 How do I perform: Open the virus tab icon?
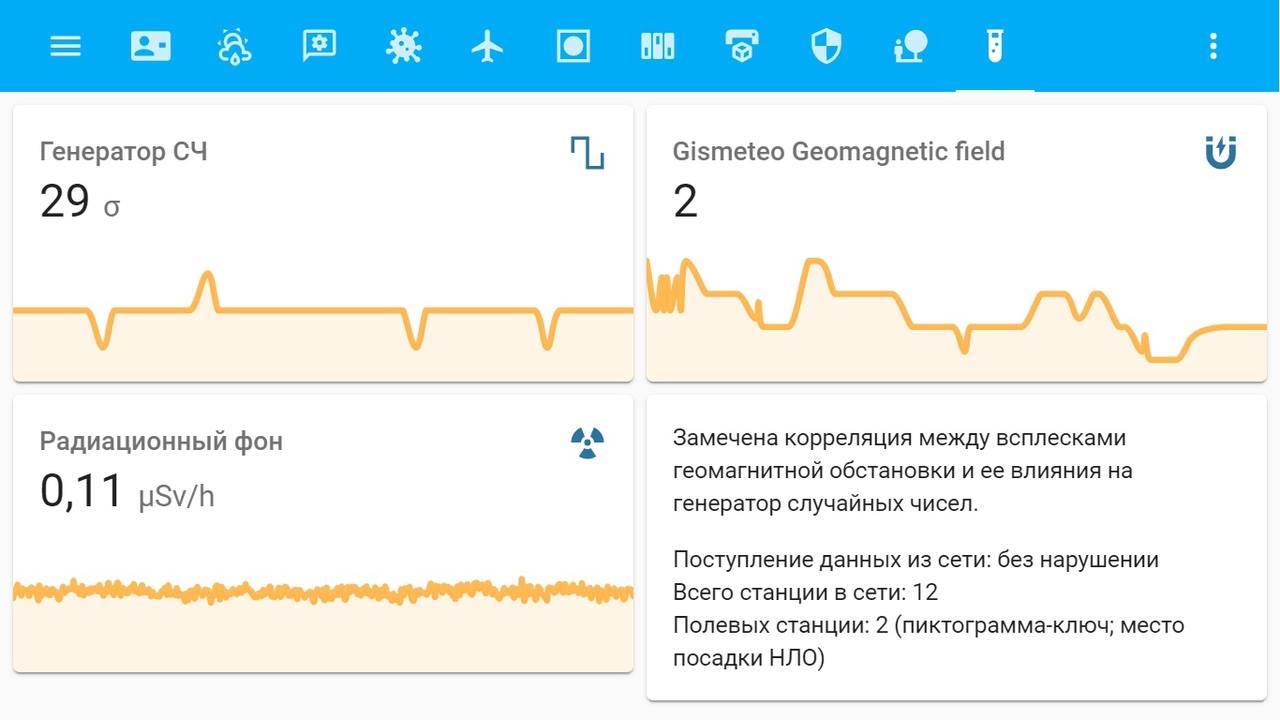pos(404,46)
